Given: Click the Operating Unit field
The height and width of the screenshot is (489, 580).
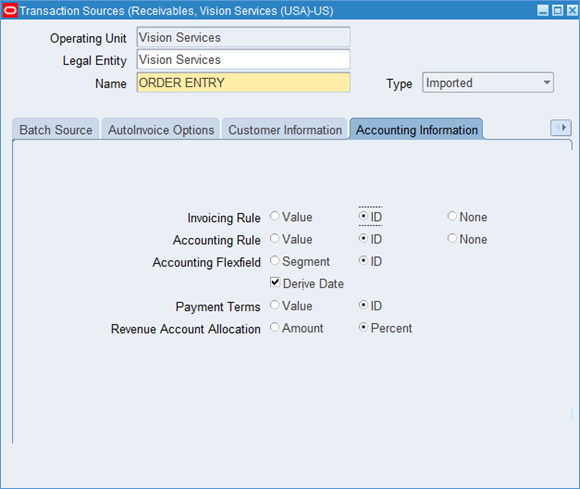Looking at the screenshot, I should (243, 37).
